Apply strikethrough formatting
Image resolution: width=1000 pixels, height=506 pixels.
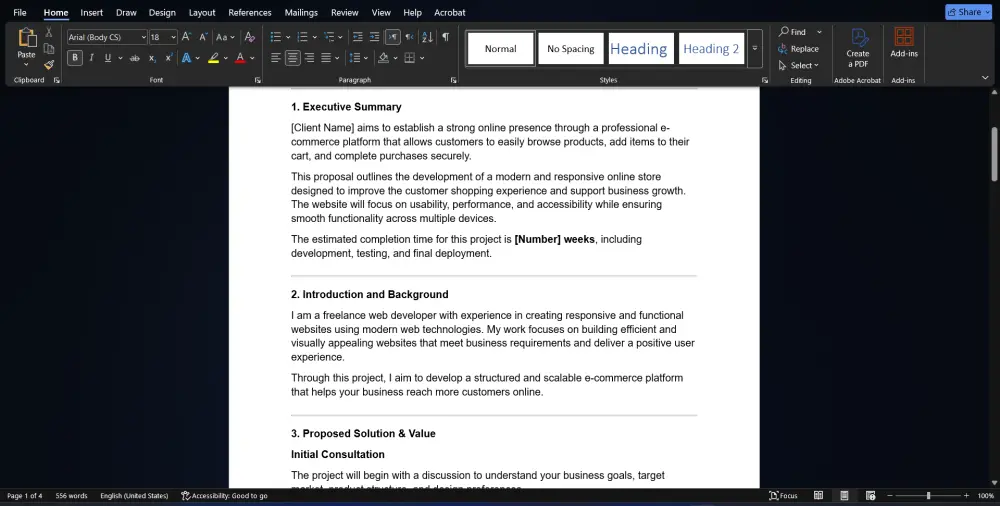point(135,58)
